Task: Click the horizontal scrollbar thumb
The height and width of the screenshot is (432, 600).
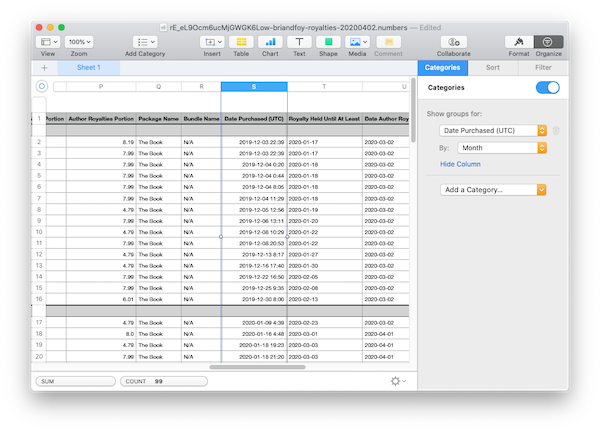Action: (x=258, y=367)
